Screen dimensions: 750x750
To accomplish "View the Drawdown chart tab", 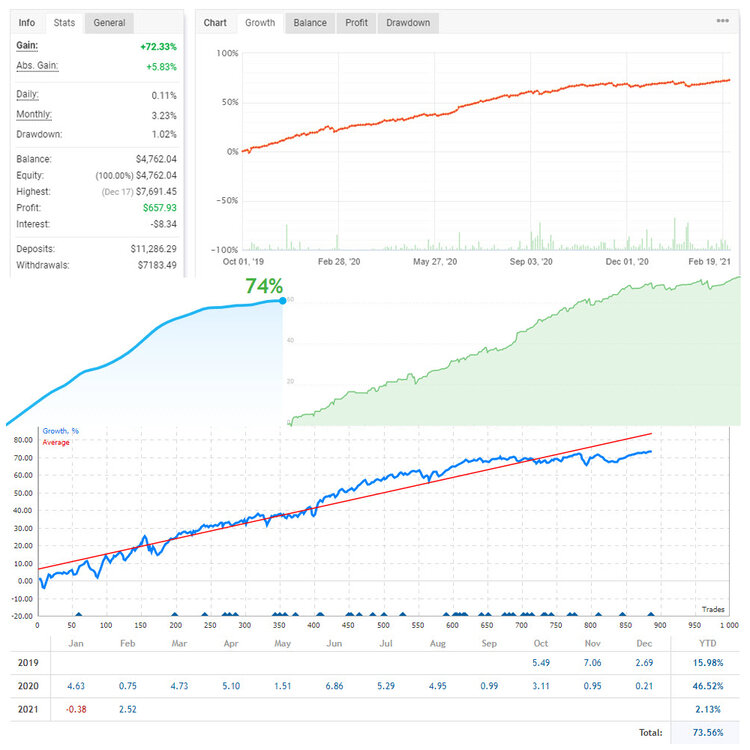I will pos(408,22).
